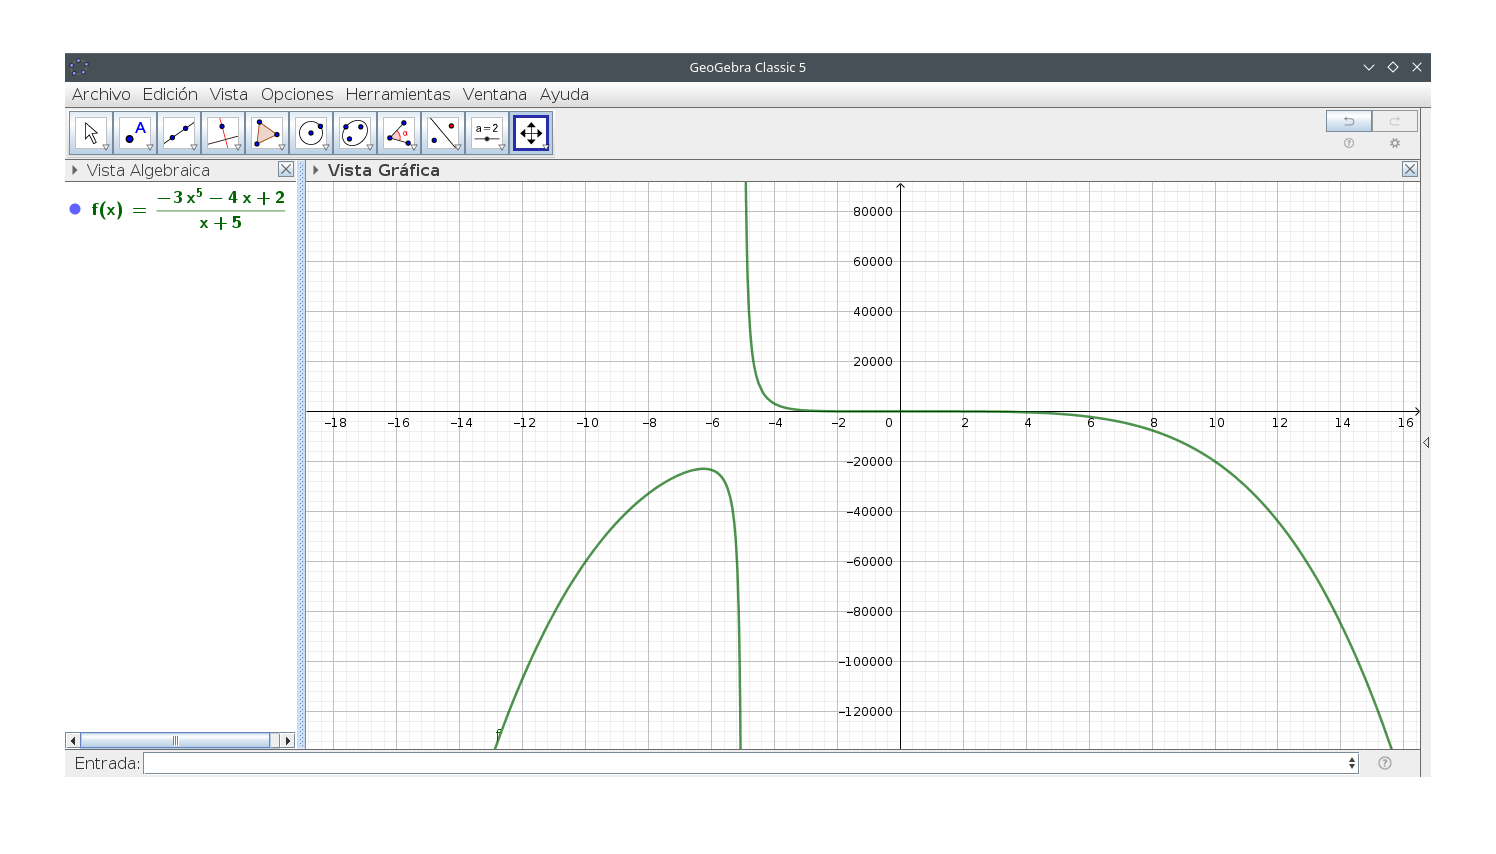
Task: Open the Slider tool dropdown arrow
Action: click(502, 147)
